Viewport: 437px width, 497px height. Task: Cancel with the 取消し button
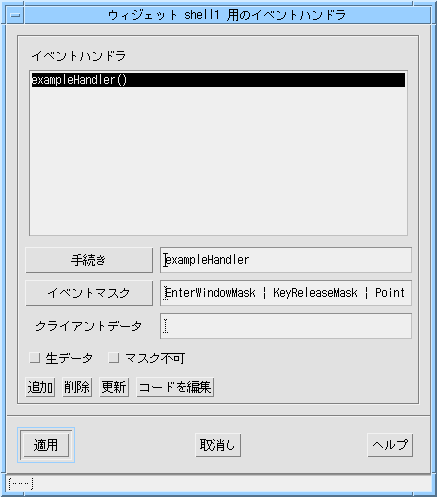click(x=218, y=445)
